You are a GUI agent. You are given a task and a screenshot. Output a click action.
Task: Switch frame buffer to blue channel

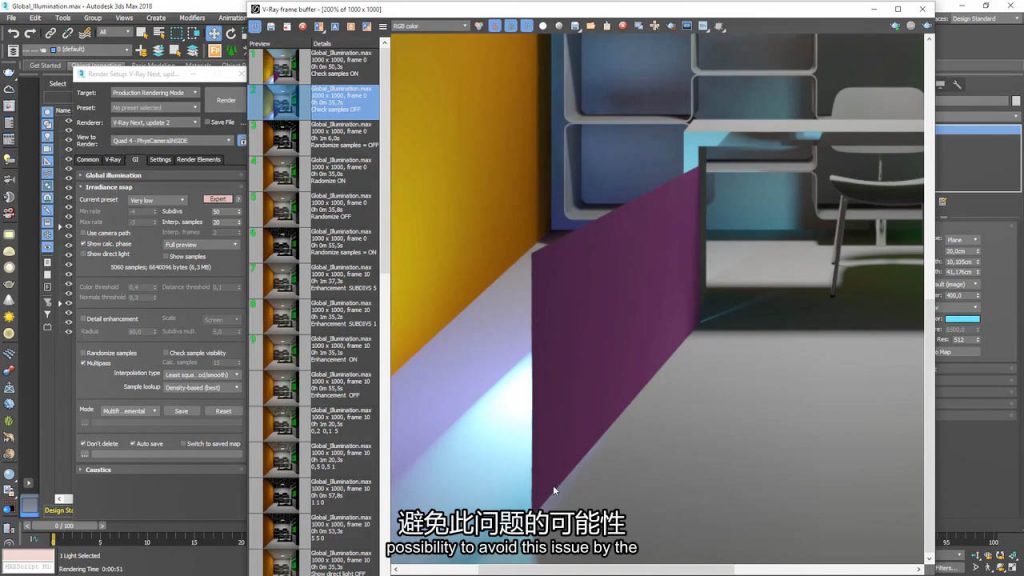pyautogui.click(x=526, y=26)
